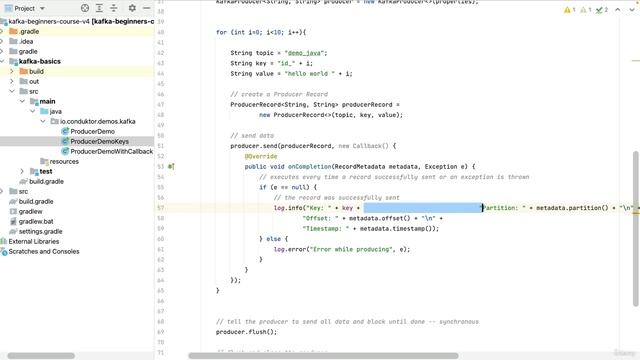Viewport: 640px width, 360px height.
Task: Click the first yellow warning indicator
Action: coord(569,10)
